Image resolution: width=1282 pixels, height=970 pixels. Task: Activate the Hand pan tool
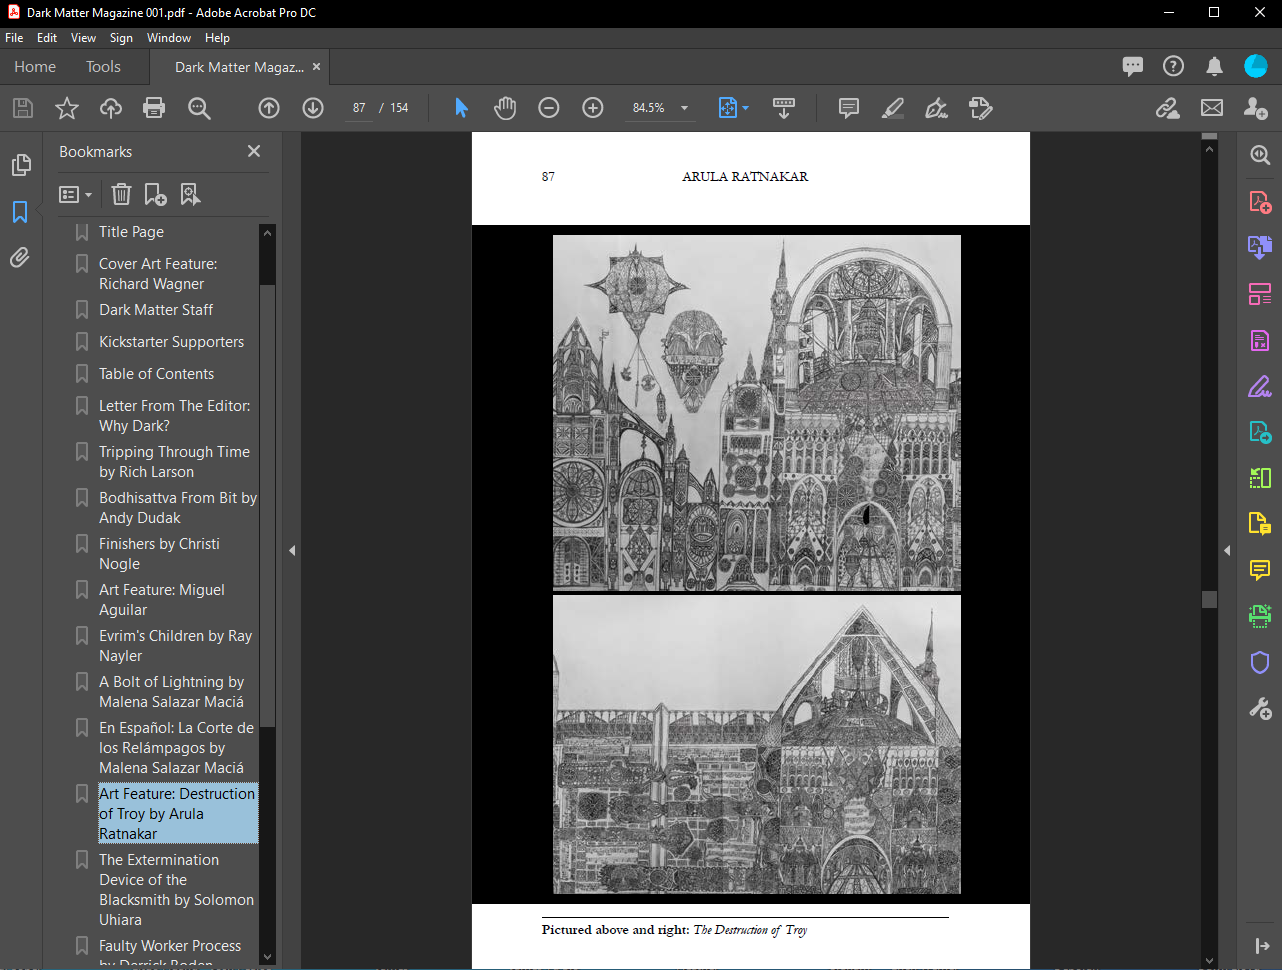pyautogui.click(x=505, y=108)
